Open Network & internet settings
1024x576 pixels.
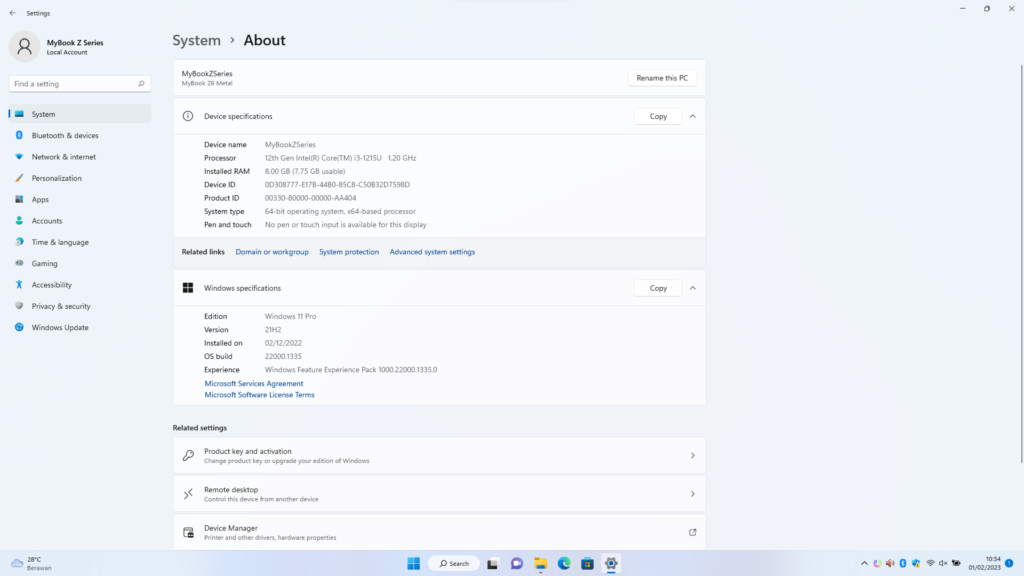click(80, 157)
